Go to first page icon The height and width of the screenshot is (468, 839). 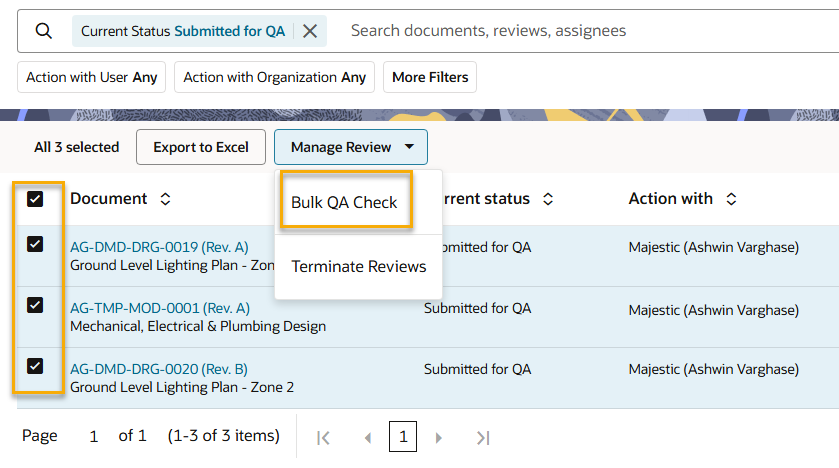point(323,437)
